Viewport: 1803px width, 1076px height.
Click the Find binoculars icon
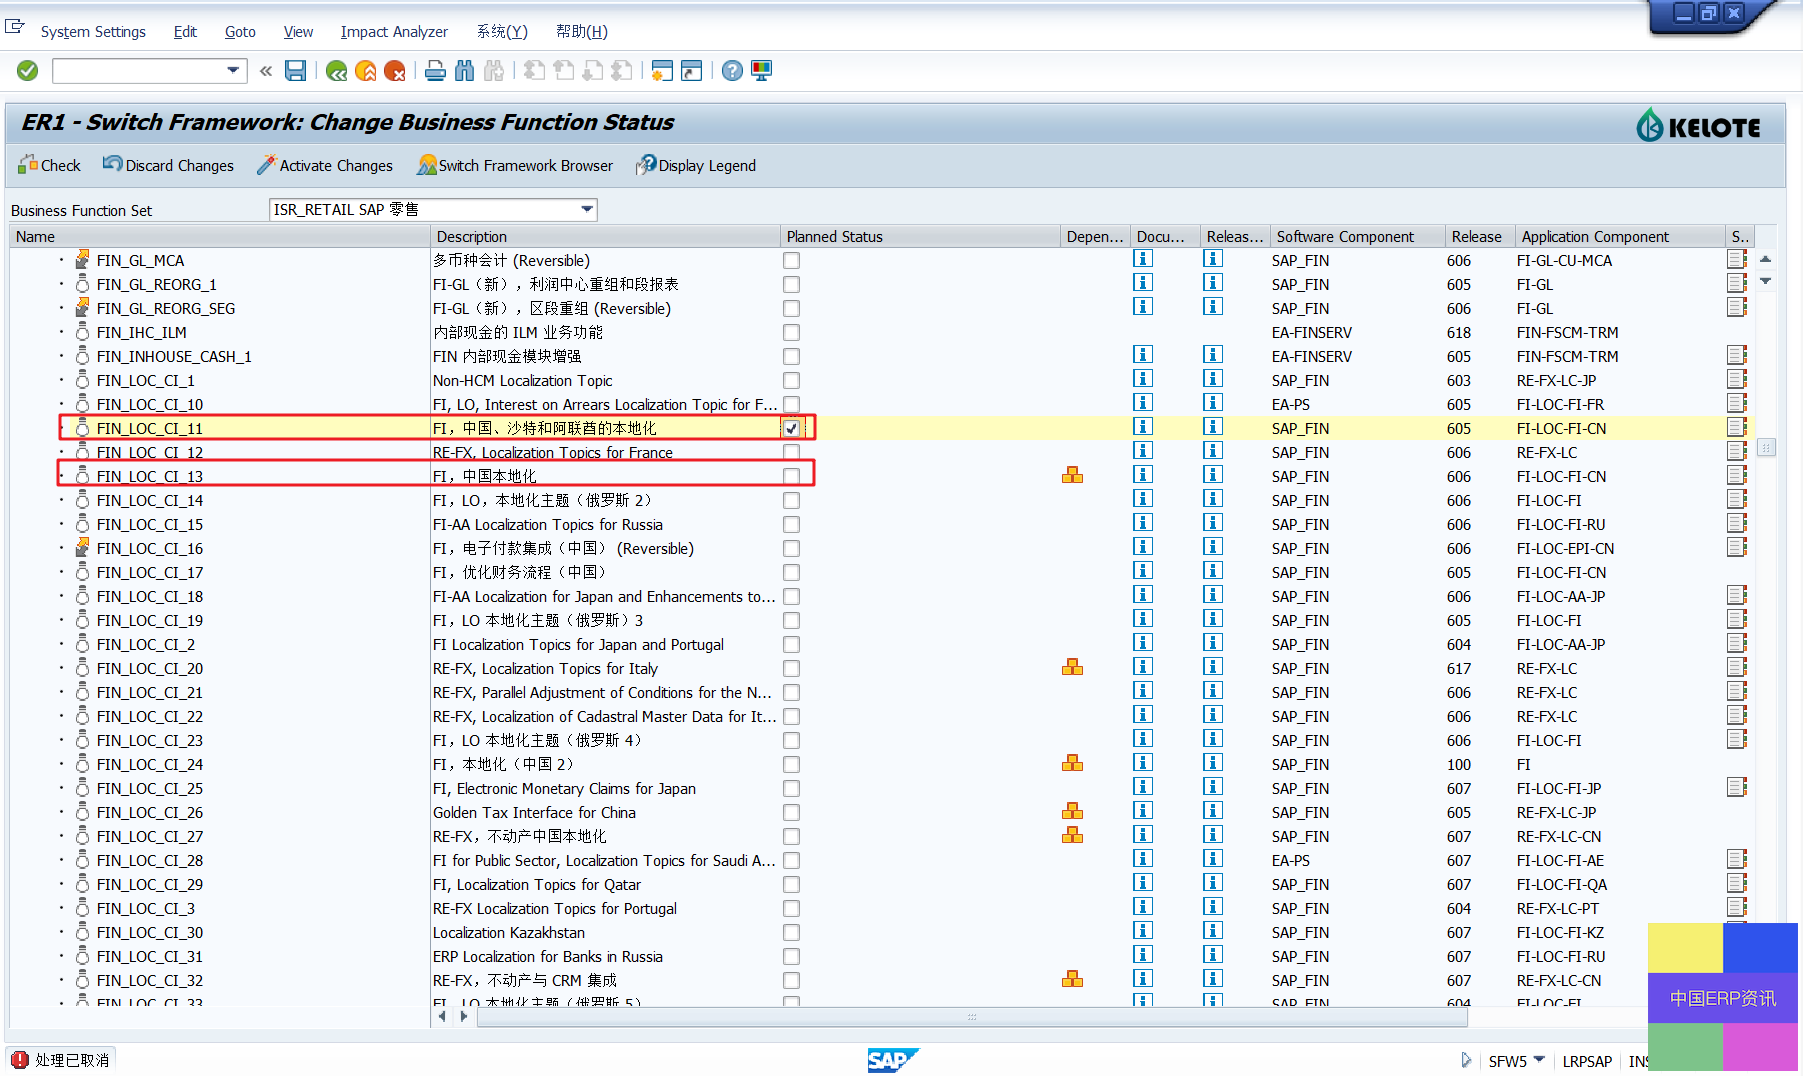[464, 71]
